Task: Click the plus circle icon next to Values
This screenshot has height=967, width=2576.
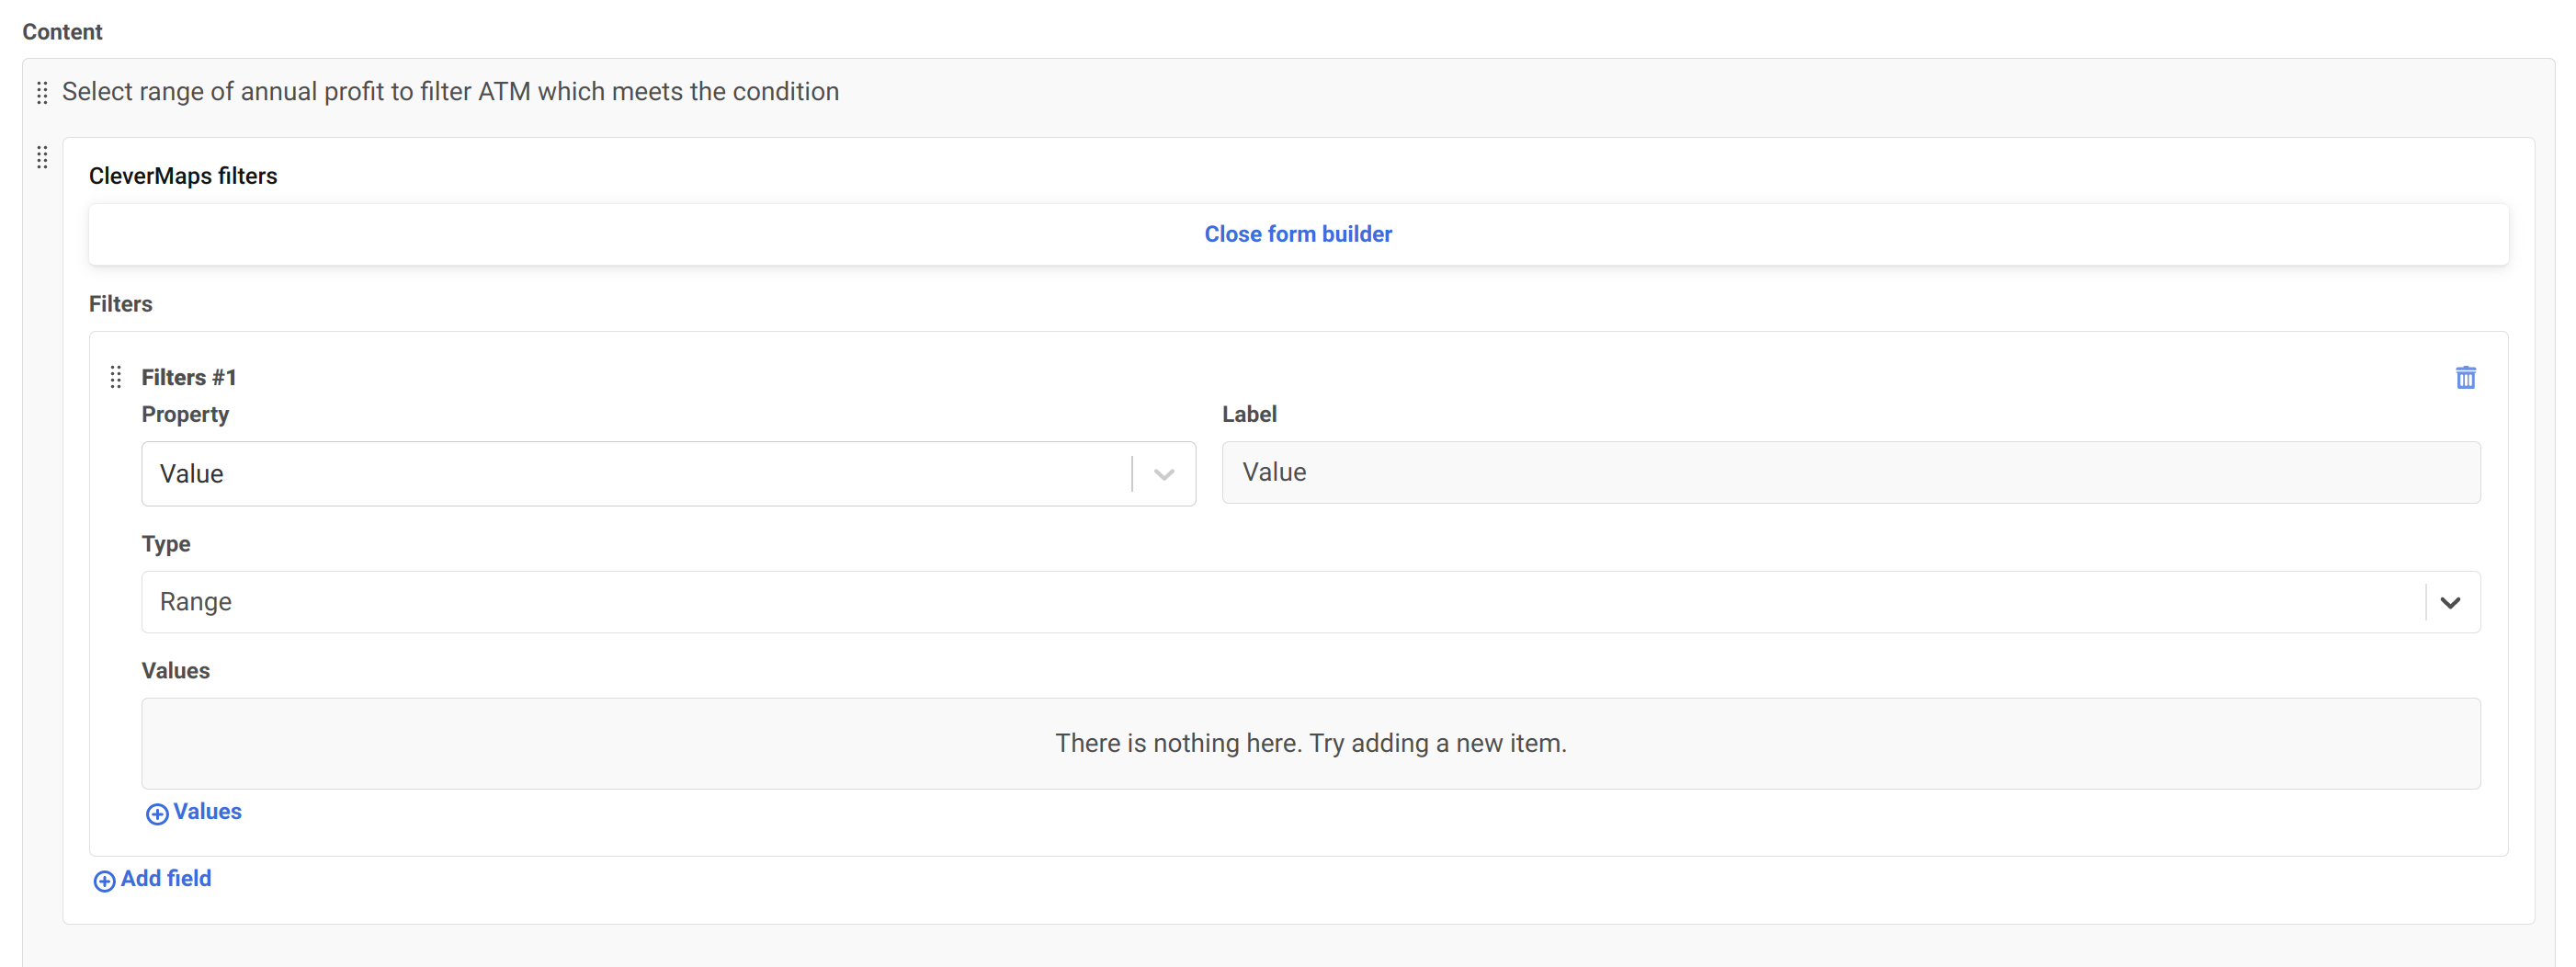Action: pos(157,813)
